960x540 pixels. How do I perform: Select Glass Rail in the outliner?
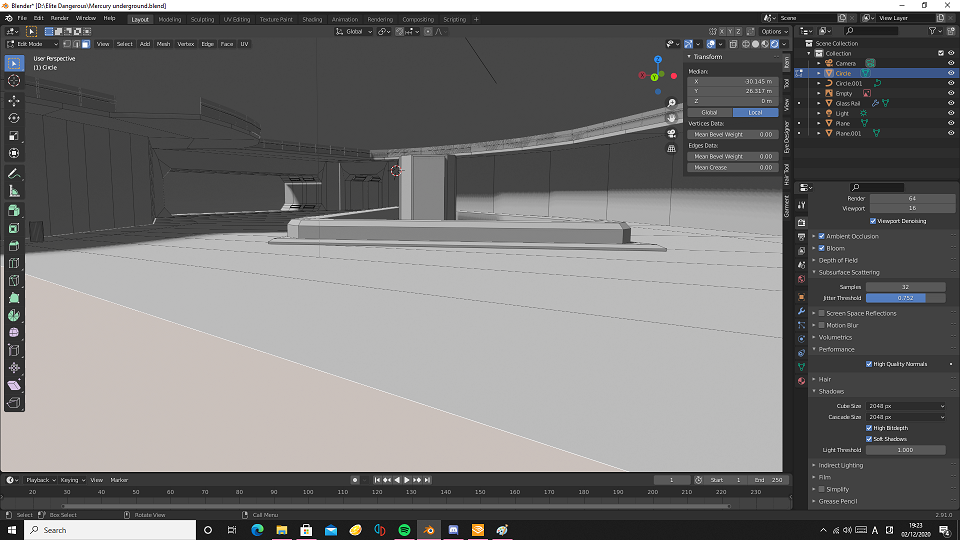tap(847, 103)
